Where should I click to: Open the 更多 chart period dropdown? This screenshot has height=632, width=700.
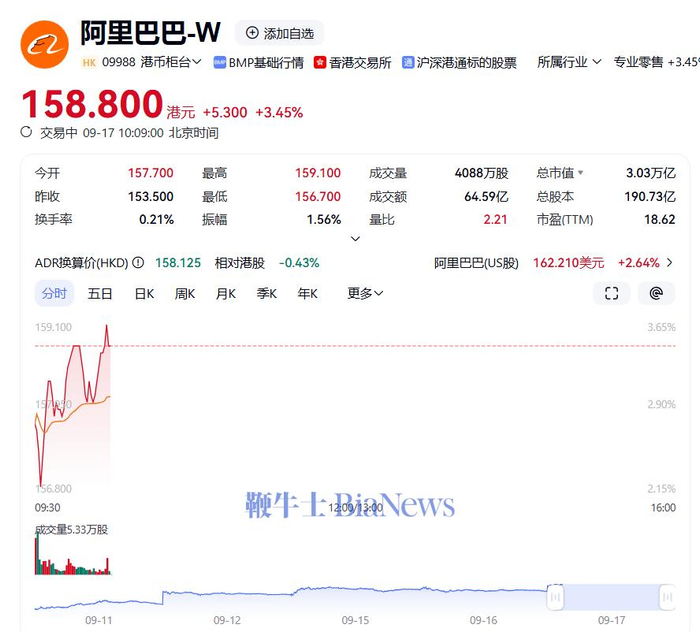365,293
